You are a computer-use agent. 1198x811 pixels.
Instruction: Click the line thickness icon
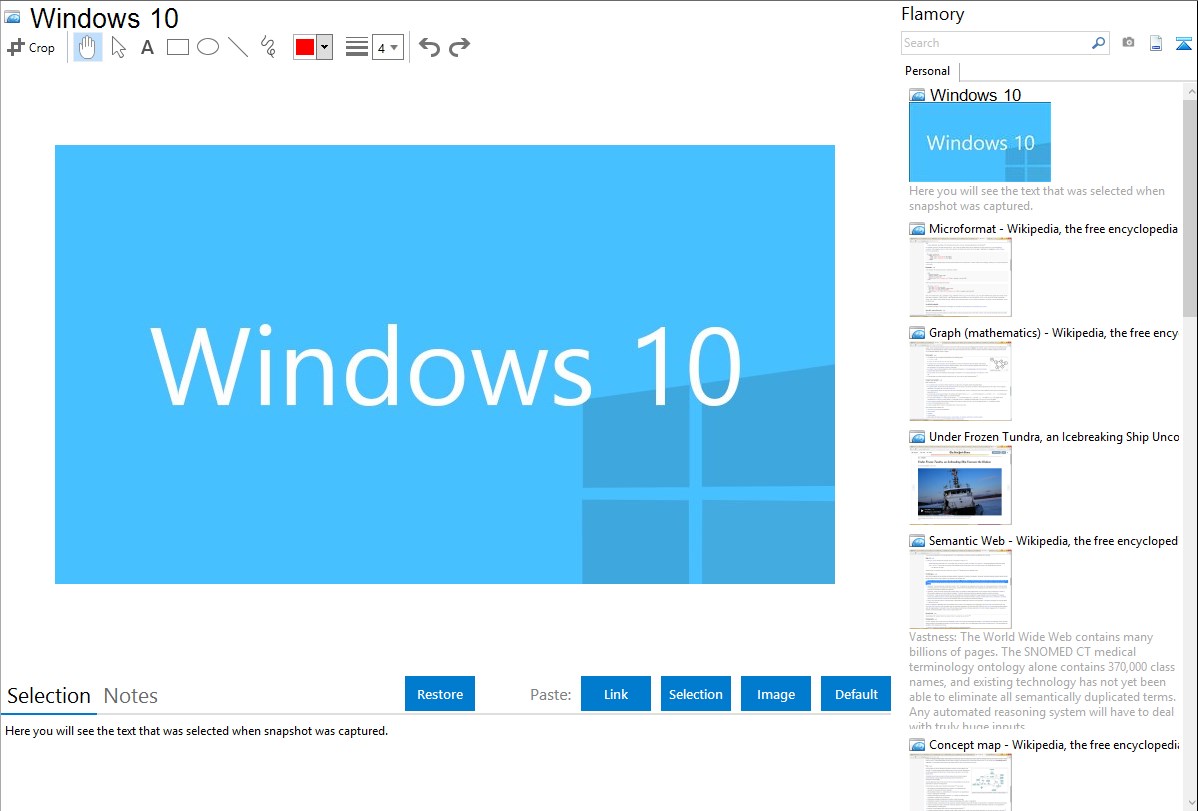[x=357, y=47]
